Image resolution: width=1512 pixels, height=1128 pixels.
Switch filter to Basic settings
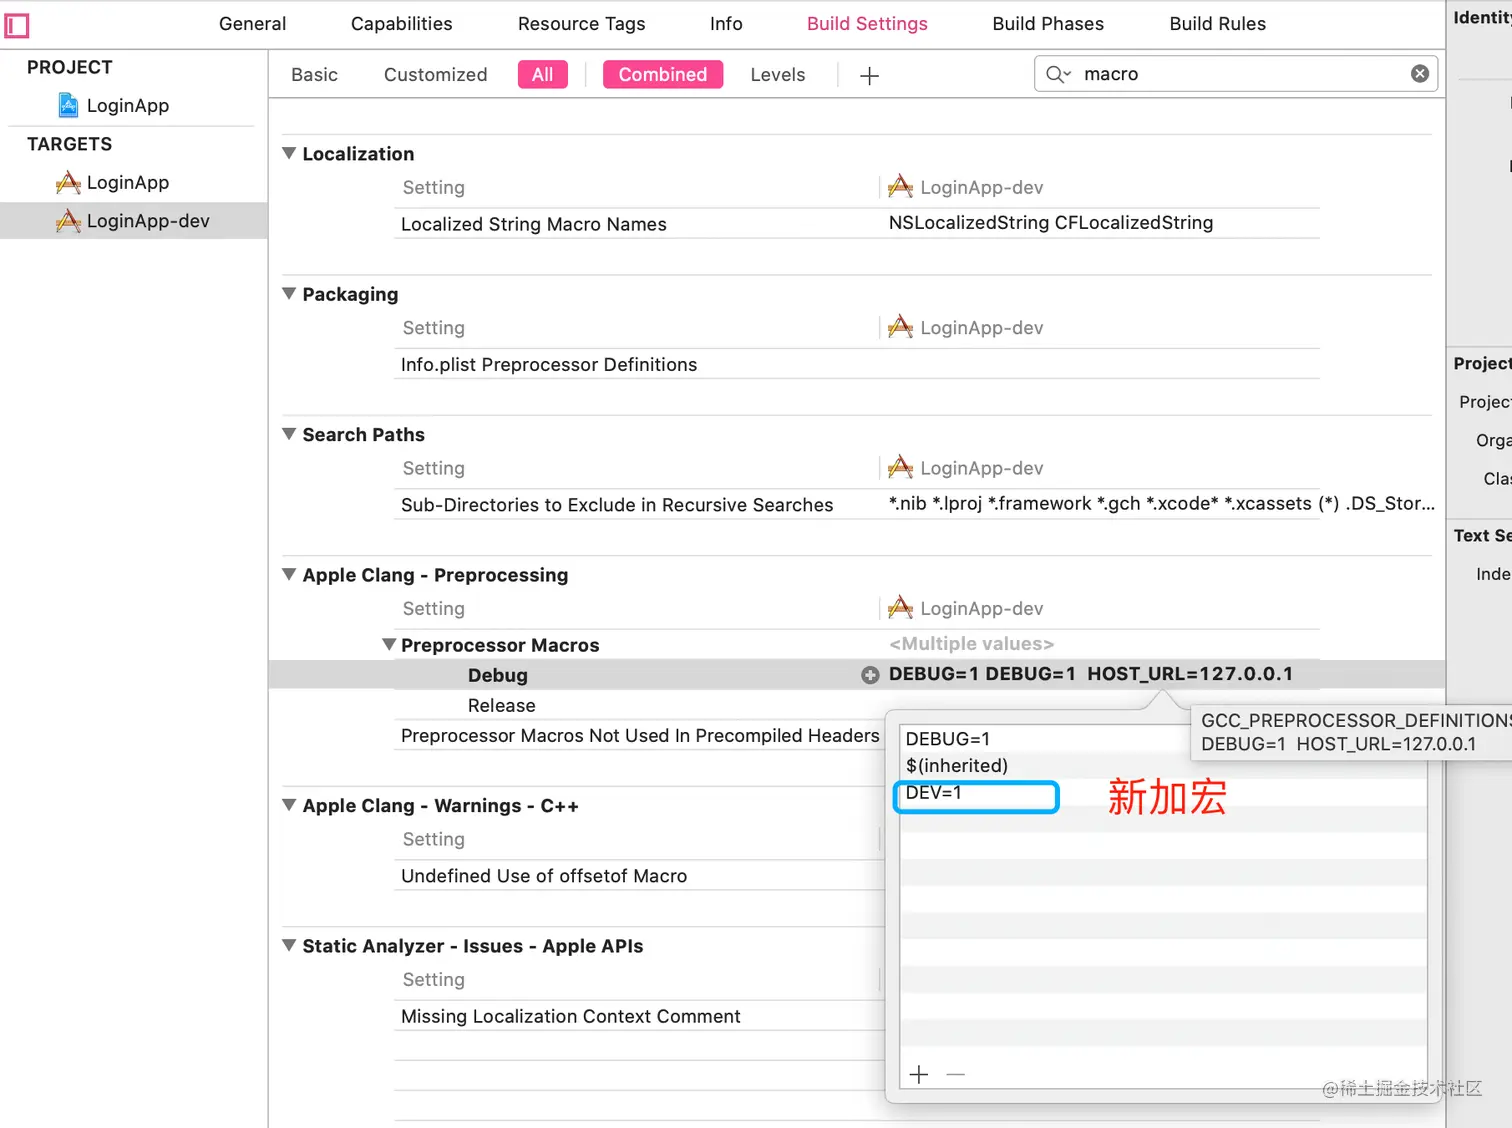314,75
